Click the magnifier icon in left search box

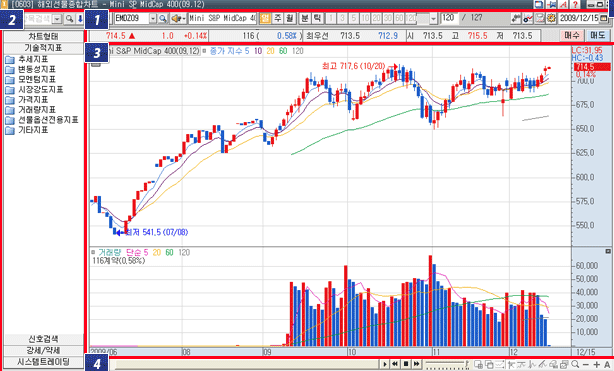[69, 18]
